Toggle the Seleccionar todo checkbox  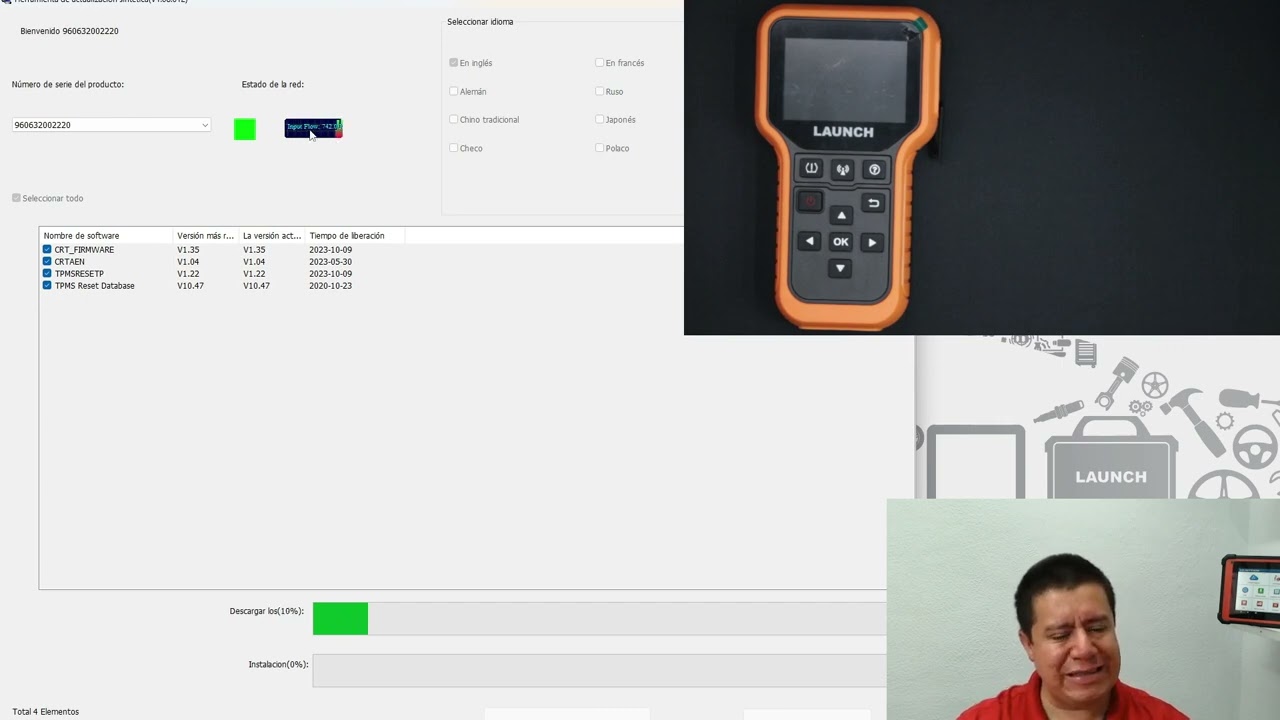click(16, 198)
